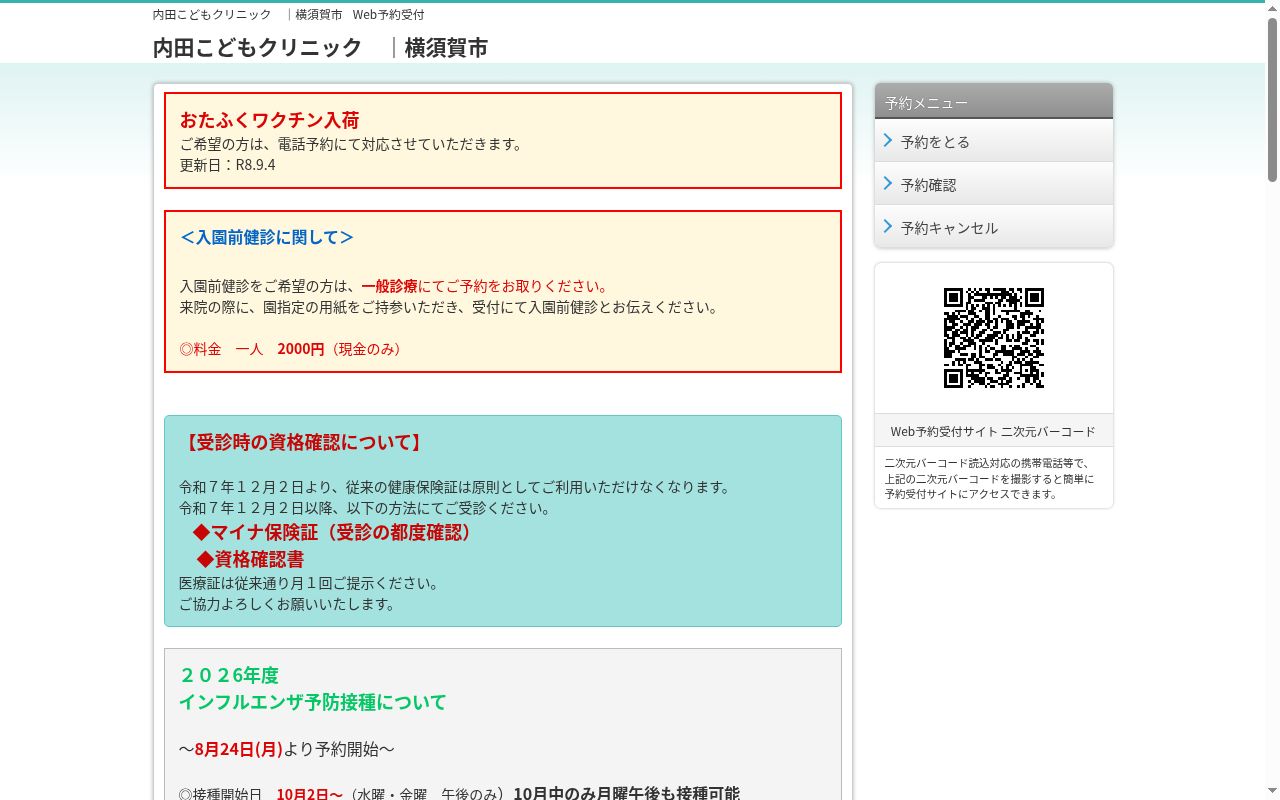Image resolution: width=1280 pixels, height=800 pixels.
Task: Click the ◆資格確認書 line
Action: (x=250, y=559)
